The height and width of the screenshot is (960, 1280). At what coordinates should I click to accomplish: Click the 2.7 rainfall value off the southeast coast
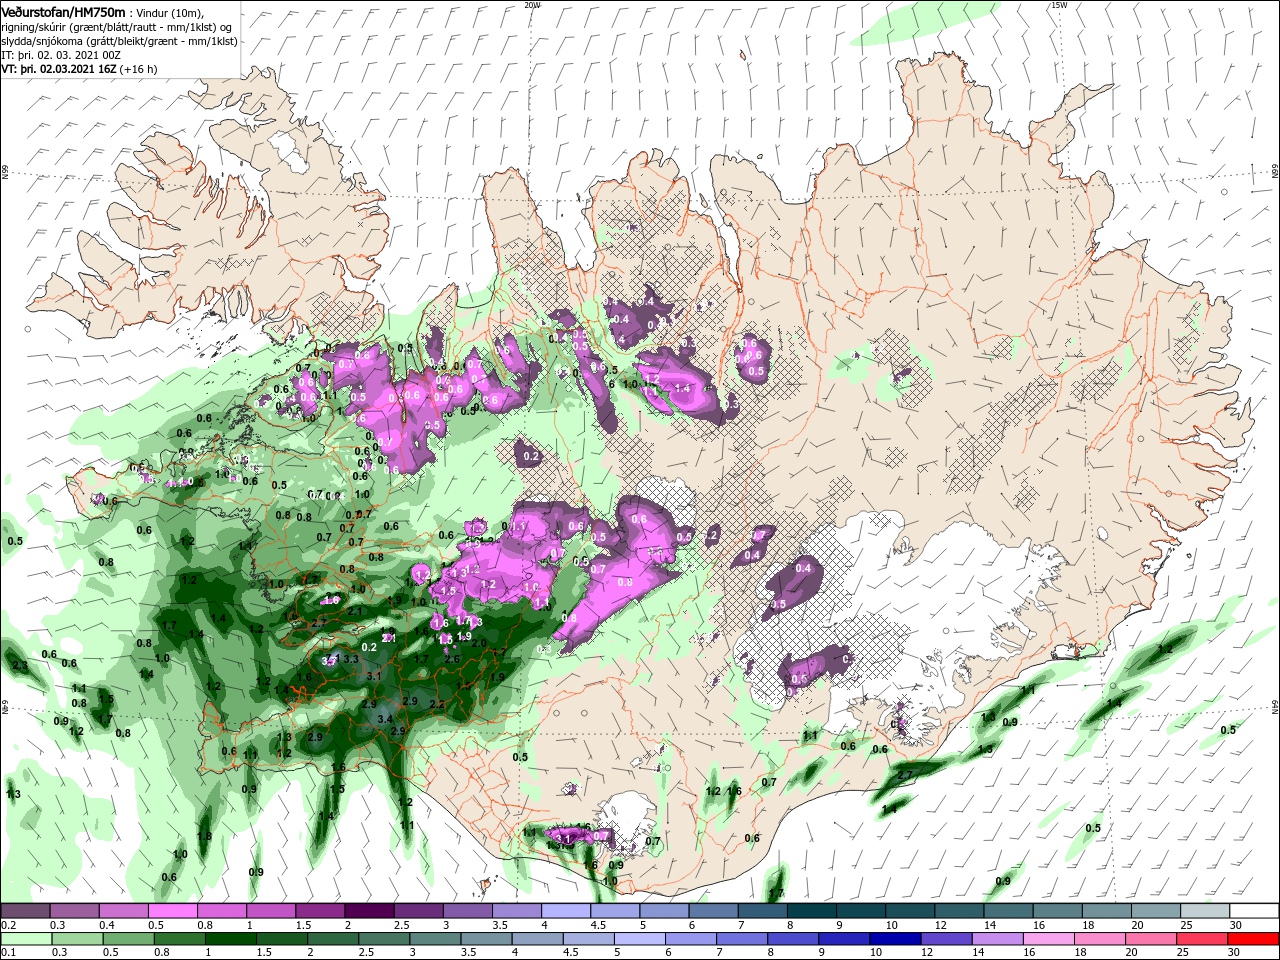tap(905, 775)
